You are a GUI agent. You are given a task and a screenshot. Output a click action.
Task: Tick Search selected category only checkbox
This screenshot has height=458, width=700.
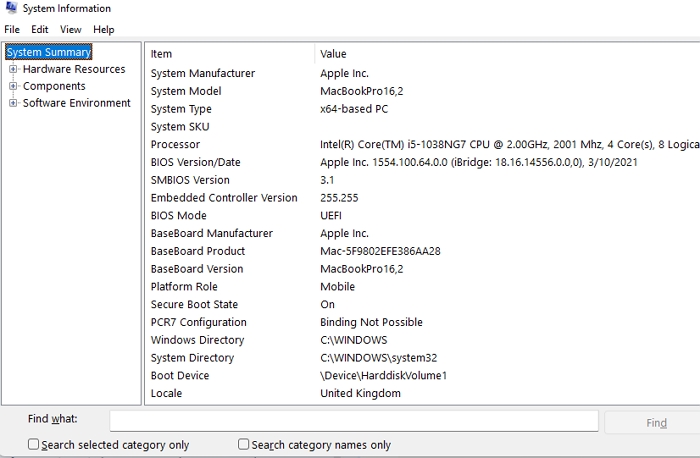point(33,444)
